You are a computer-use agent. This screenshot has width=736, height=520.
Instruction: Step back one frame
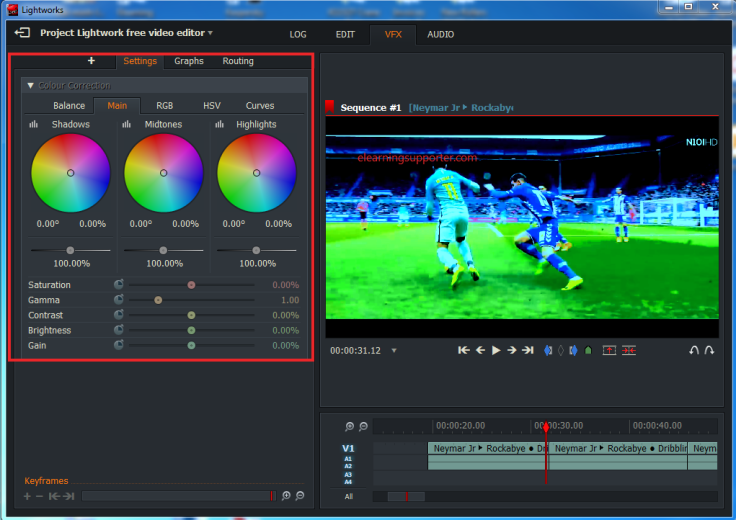(480, 350)
